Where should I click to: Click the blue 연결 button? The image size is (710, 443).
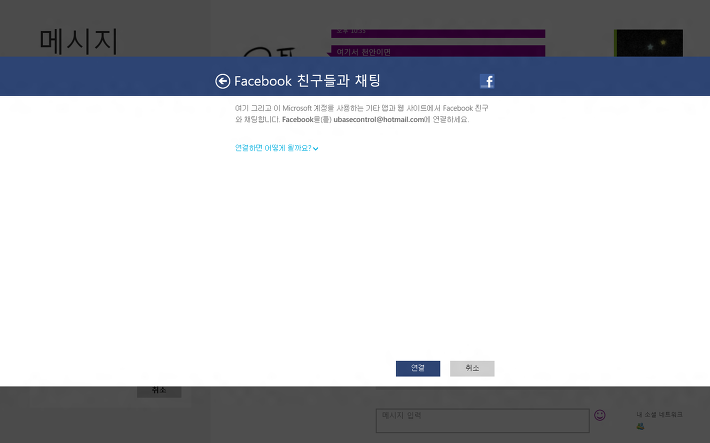[417, 368]
